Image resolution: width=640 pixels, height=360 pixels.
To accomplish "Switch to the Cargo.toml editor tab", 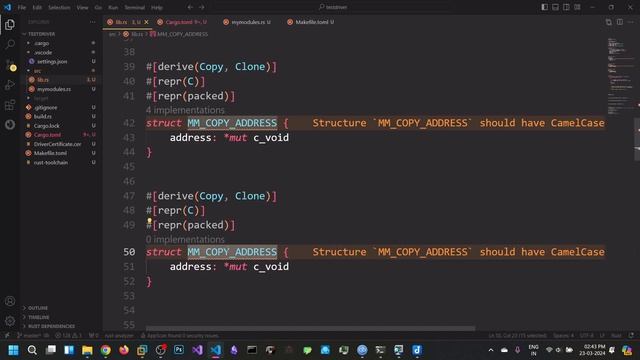I will (x=182, y=22).
